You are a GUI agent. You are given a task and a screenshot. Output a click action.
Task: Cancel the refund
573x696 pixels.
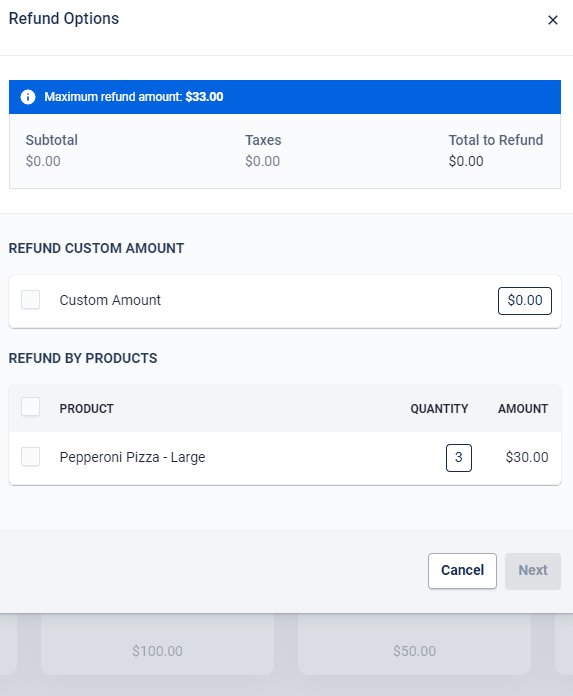click(x=462, y=570)
